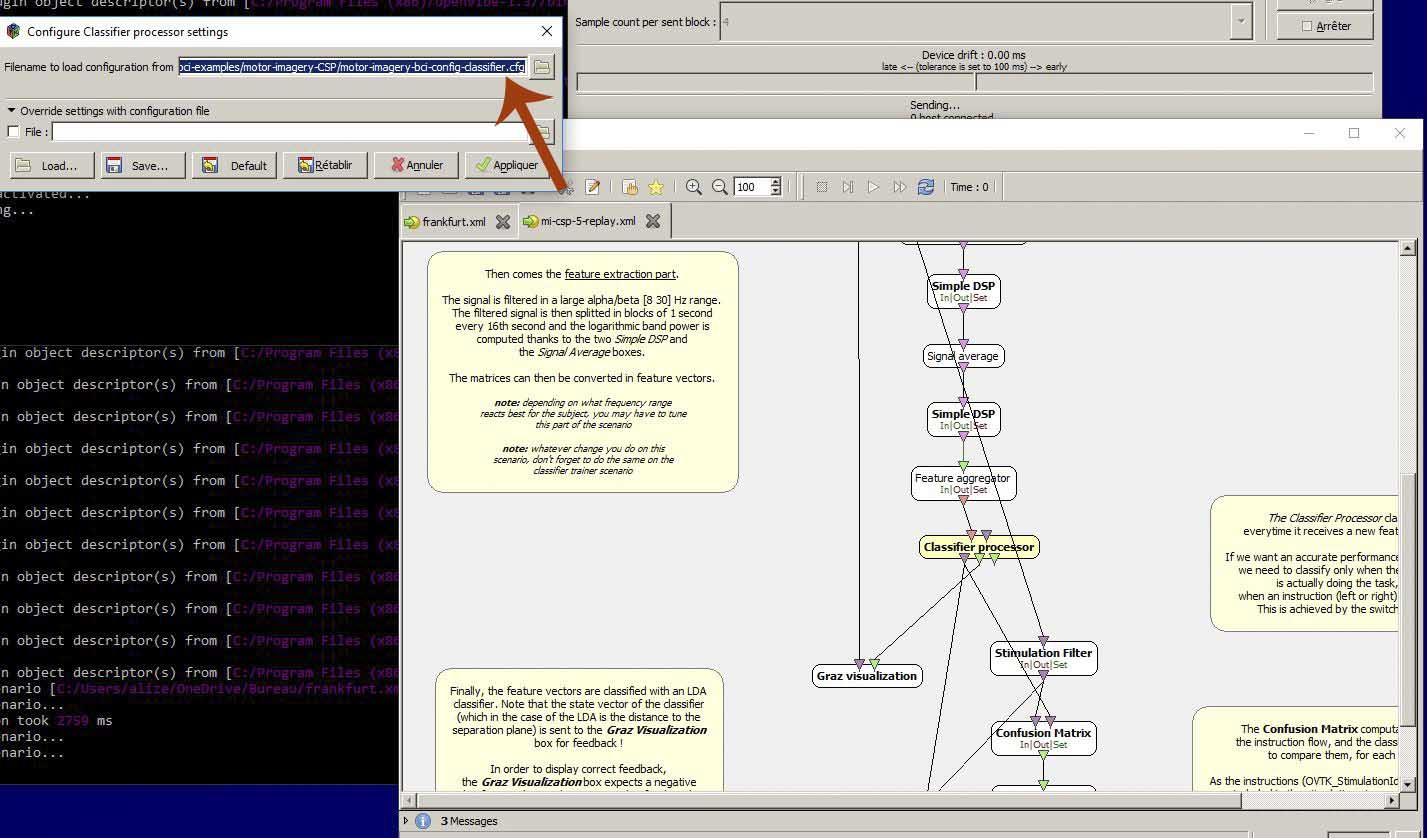Select the Confusion Matrix box

1043,738
